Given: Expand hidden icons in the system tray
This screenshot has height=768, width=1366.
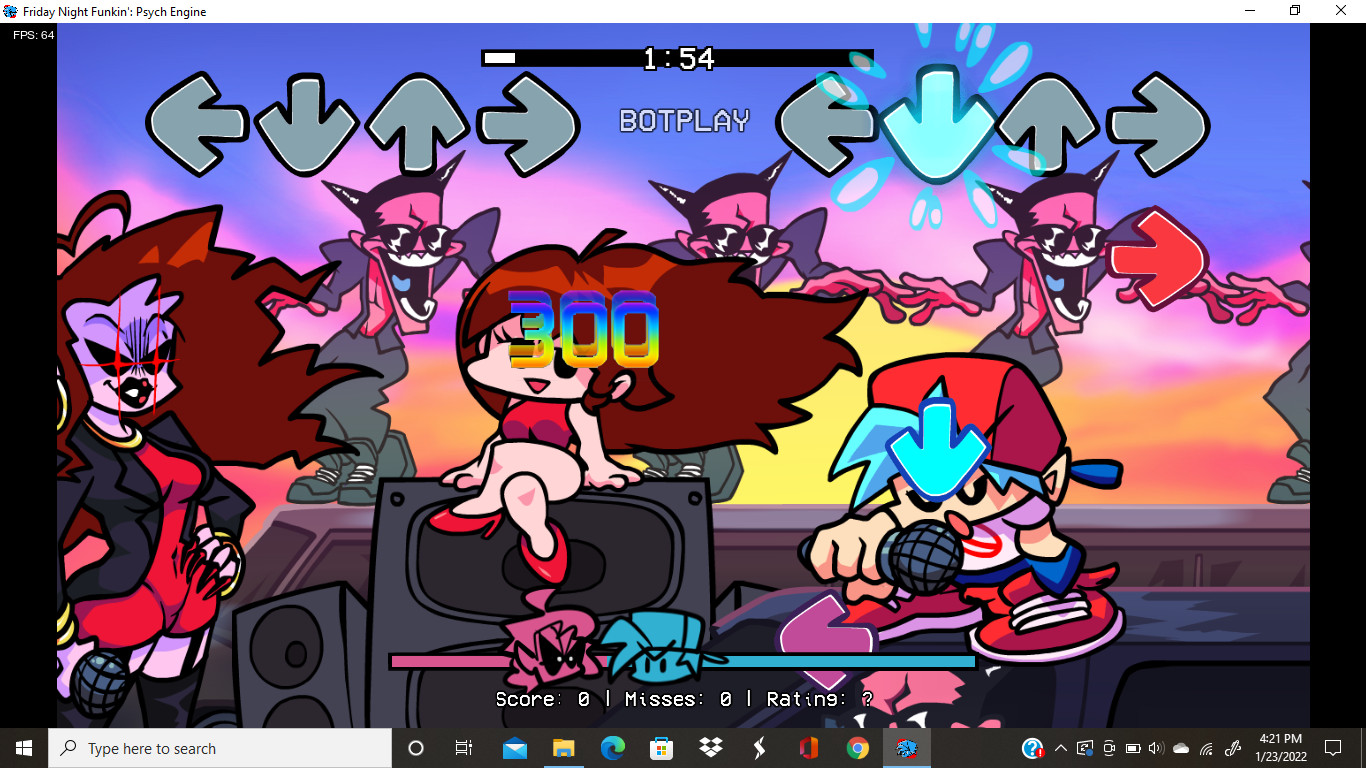Looking at the screenshot, I should pos(1061,748).
